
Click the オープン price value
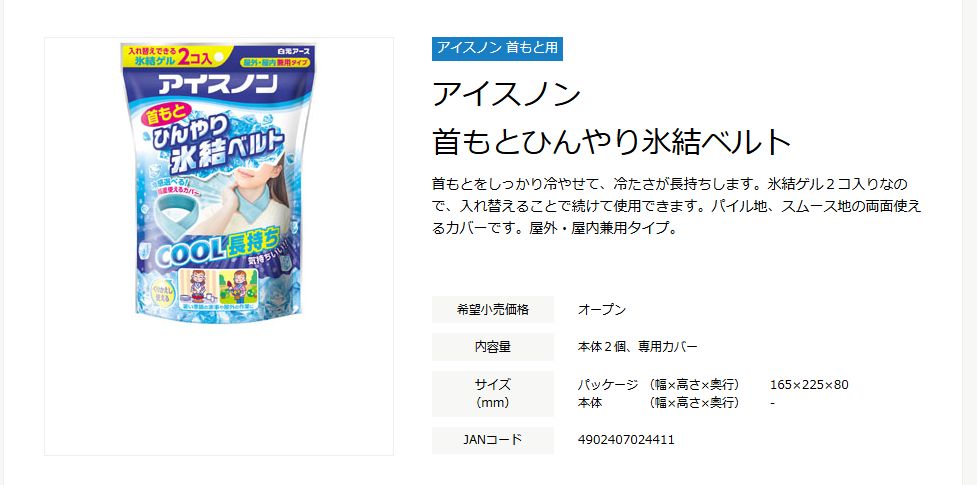(x=601, y=310)
